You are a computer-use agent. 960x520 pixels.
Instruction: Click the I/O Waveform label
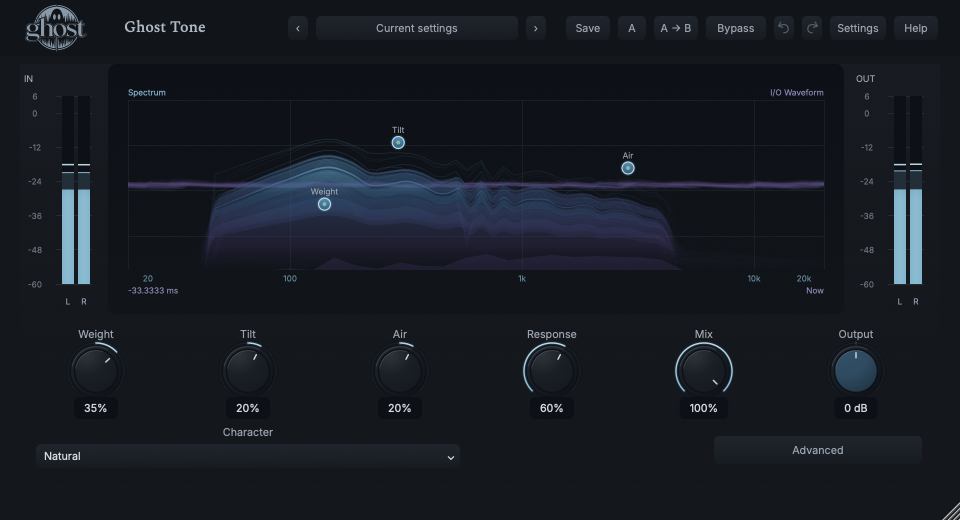click(x=797, y=92)
